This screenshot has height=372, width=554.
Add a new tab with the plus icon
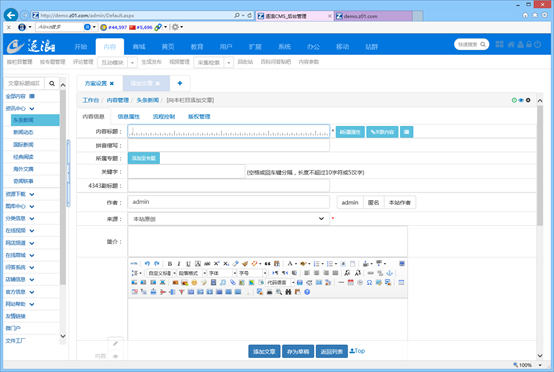[x=180, y=83]
